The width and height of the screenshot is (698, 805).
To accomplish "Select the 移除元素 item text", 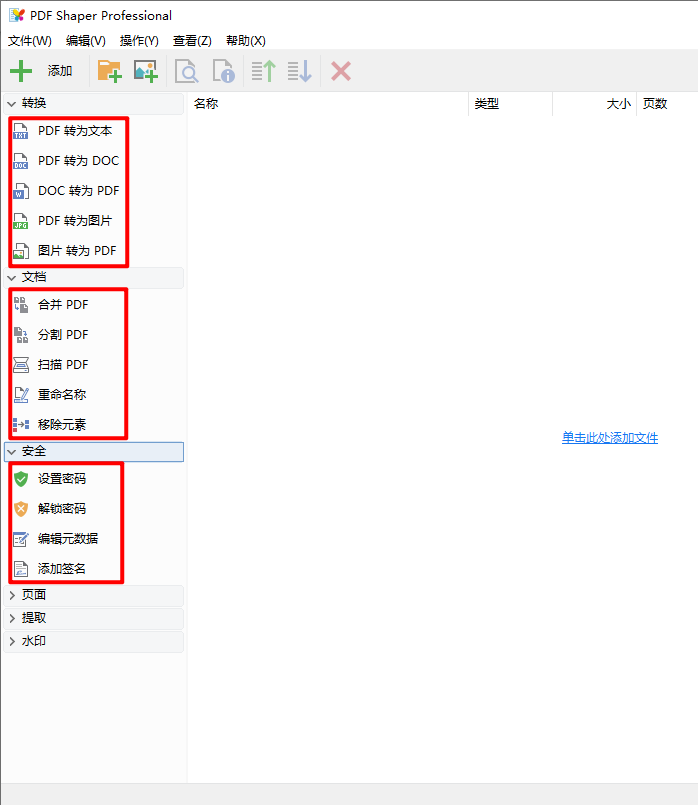I will point(62,425).
